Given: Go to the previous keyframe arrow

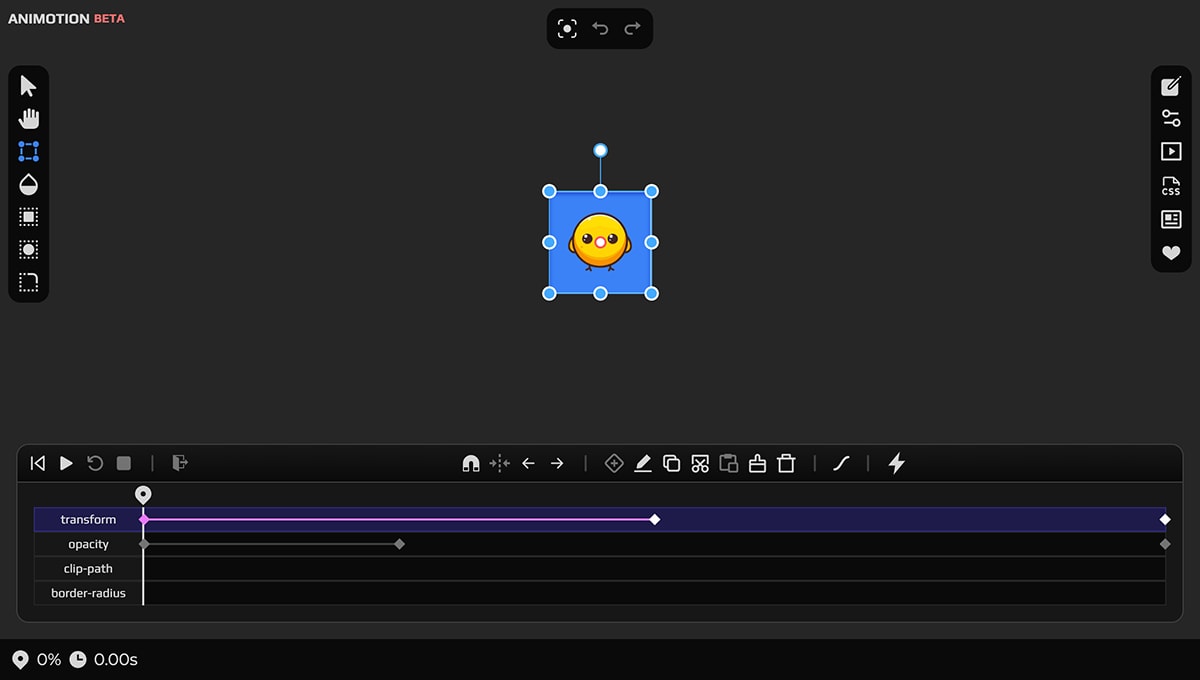Looking at the screenshot, I should point(529,463).
